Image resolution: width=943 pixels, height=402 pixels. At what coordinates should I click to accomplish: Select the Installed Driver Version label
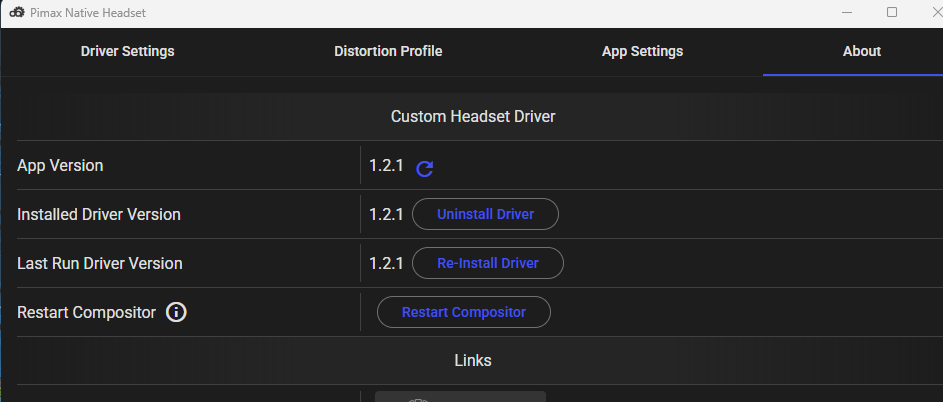(99, 214)
